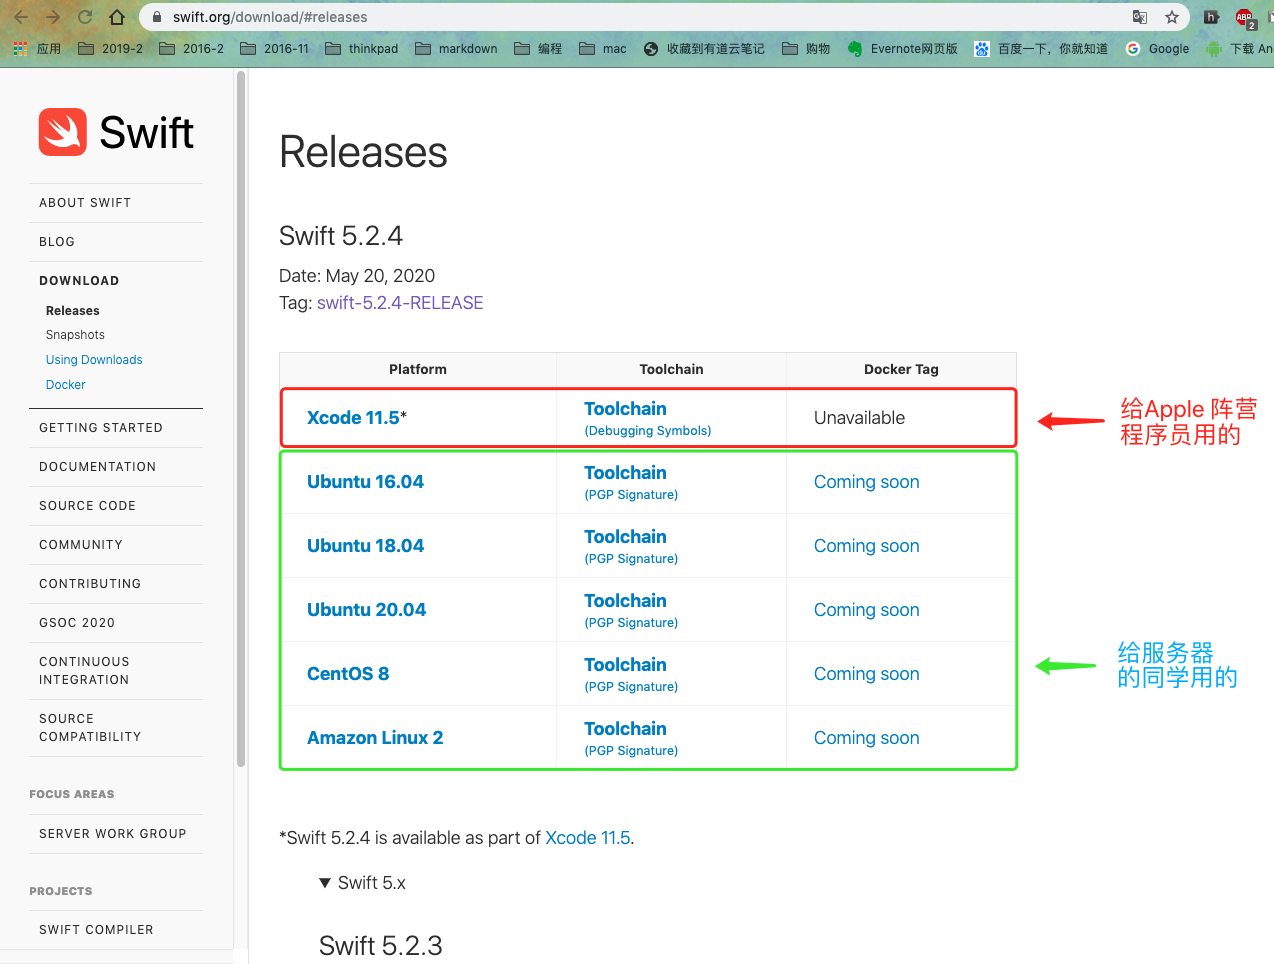Open the markdown bookmark folder
The height and width of the screenshot is (964, 1274).
click(x=456, y=48)
